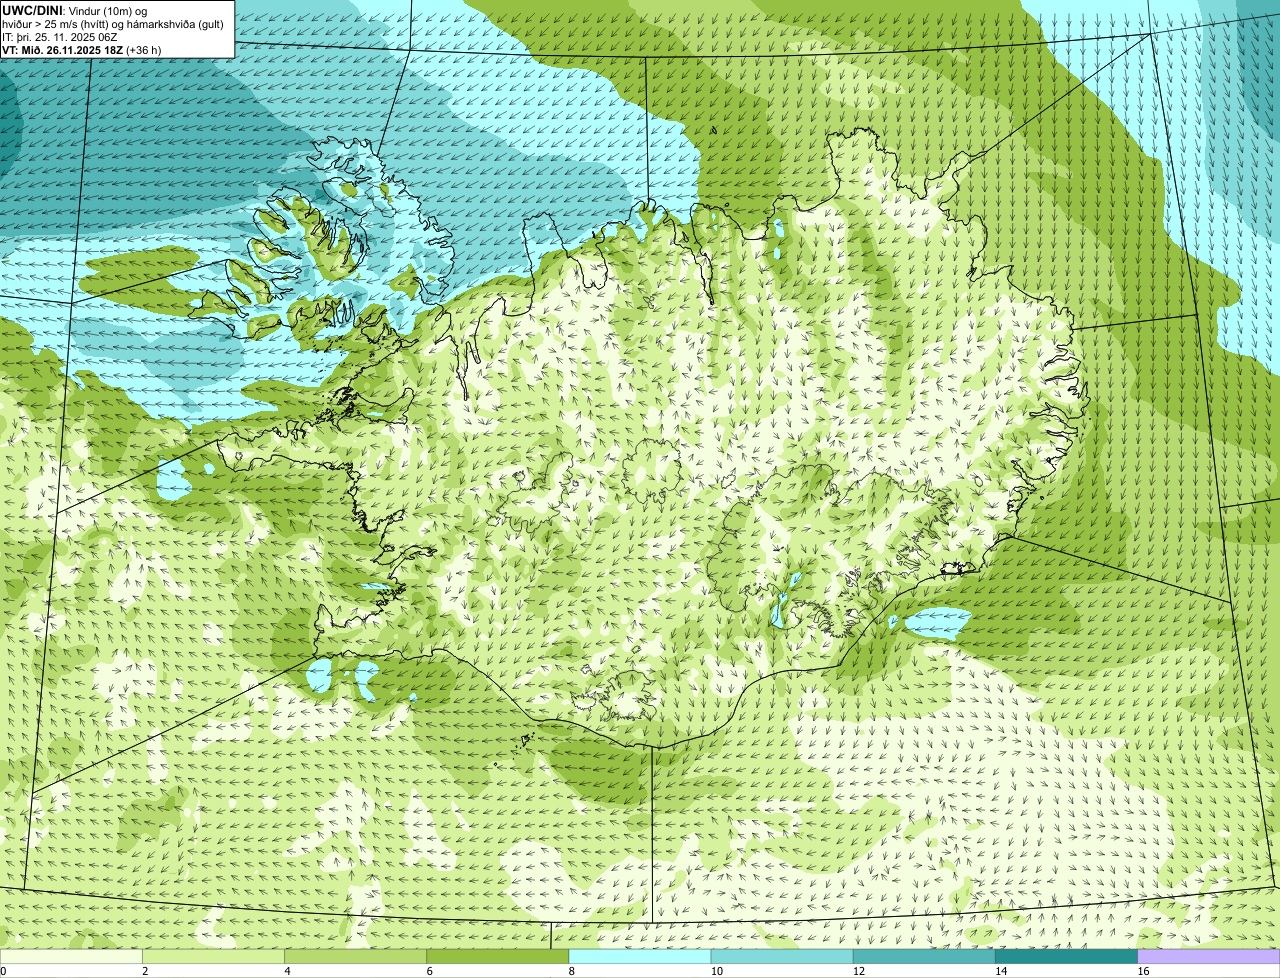Click the light cyan 8–10 m/s legend swatch

[640, 957]
